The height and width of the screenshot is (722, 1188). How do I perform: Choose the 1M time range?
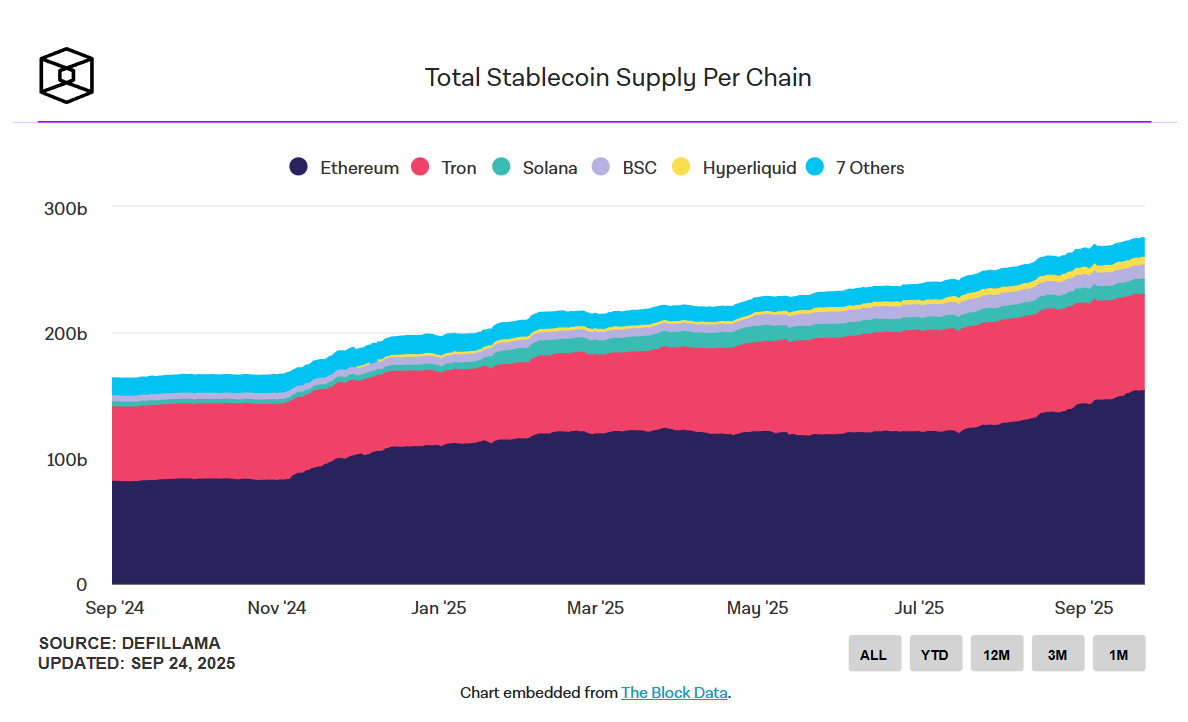(x=1118, y=654)
